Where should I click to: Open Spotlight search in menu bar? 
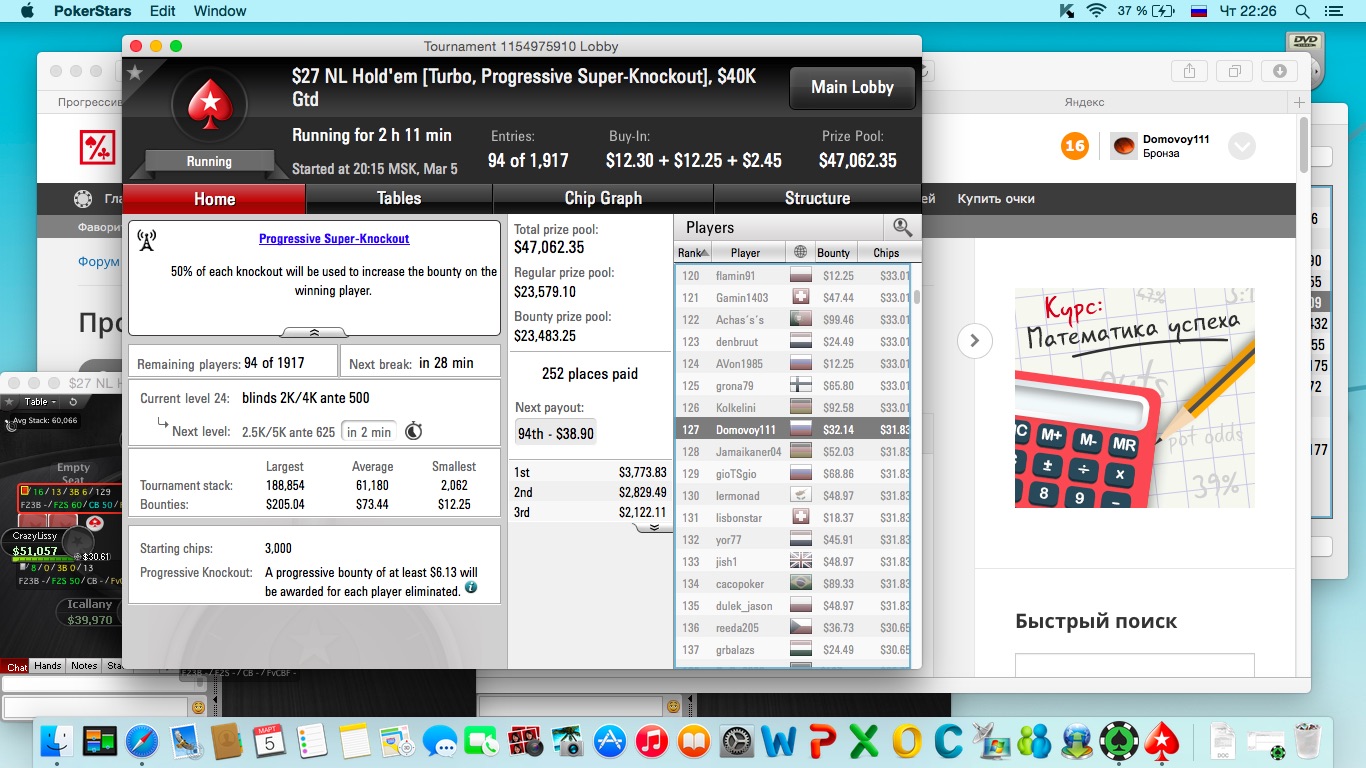pyautogui.click(x=1302, y=11)
